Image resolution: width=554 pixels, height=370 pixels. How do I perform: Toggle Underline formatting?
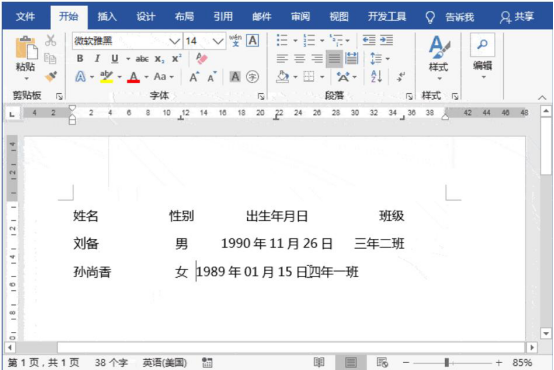pos(114,59)
